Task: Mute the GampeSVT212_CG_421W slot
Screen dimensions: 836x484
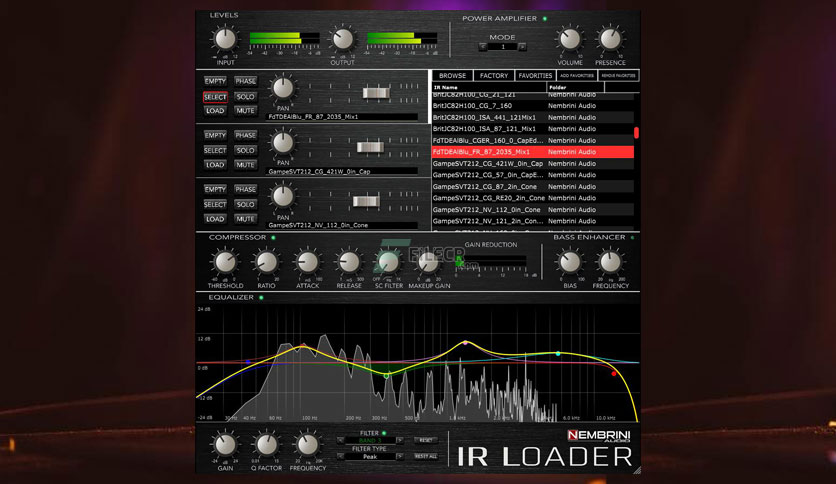Action: (x=245, y=165)
